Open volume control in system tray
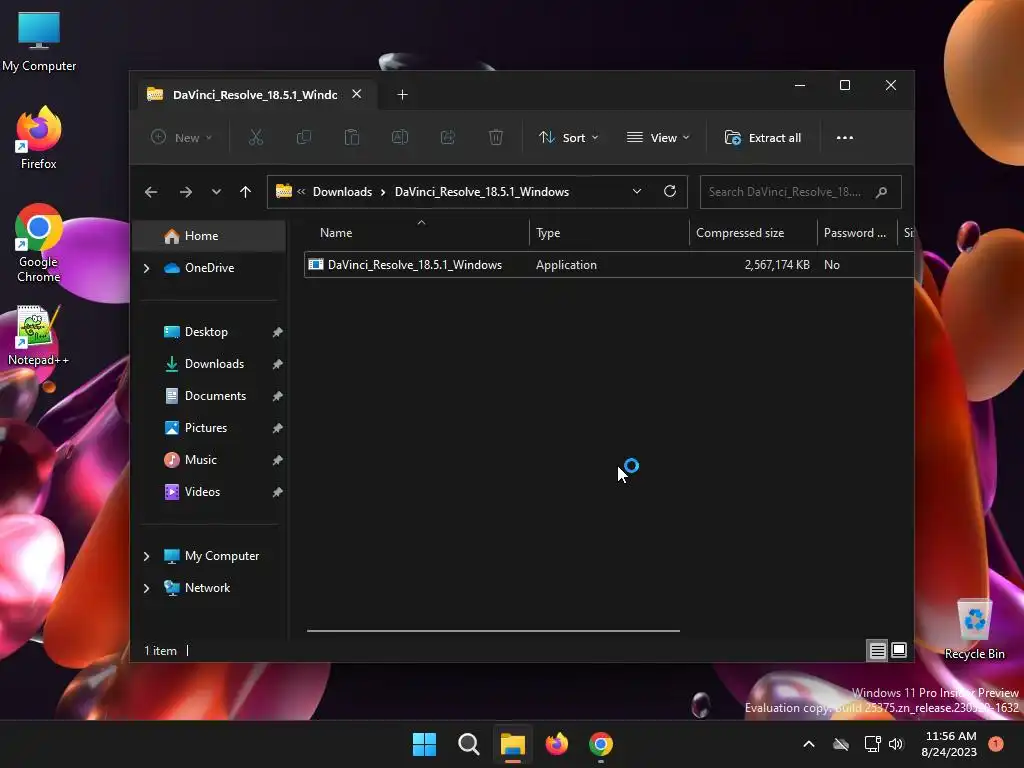The height and width of the screenshot is (768, 1024). click(896, 744)
